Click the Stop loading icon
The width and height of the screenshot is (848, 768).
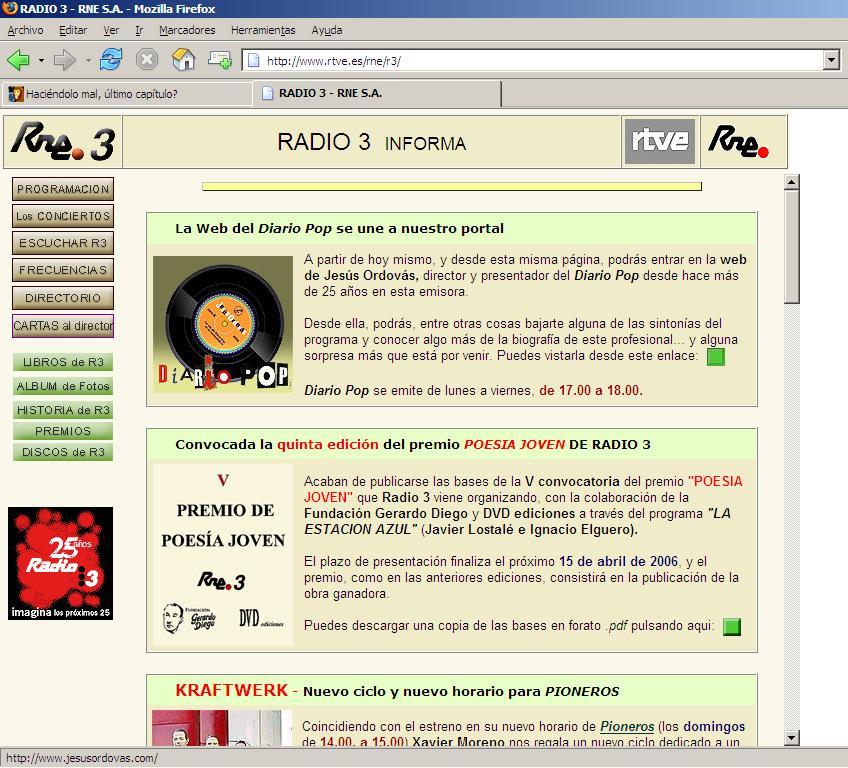click(x=147, y=60)
